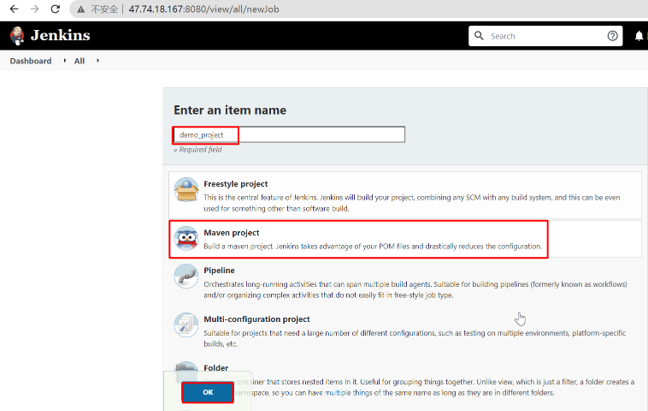The width and height of the screenshot is (648, 411).
Task: Reload the page with the refresh icon
Action: click(55, 9)
